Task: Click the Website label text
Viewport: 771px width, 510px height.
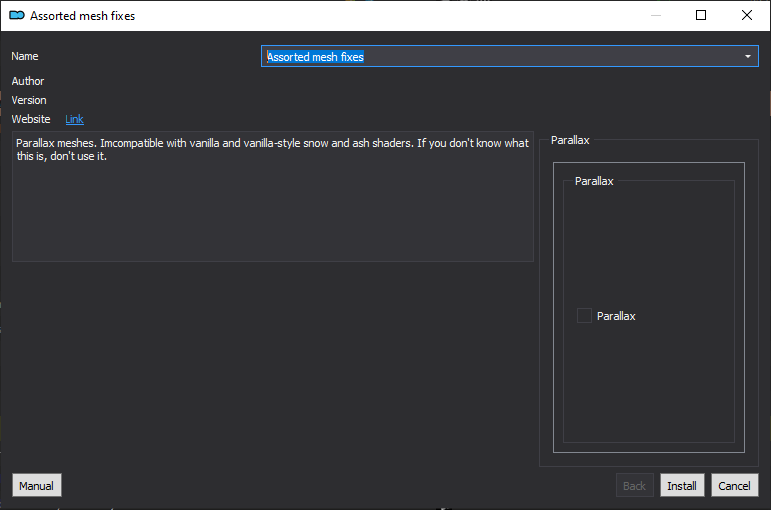Action: tap(31, 119)
